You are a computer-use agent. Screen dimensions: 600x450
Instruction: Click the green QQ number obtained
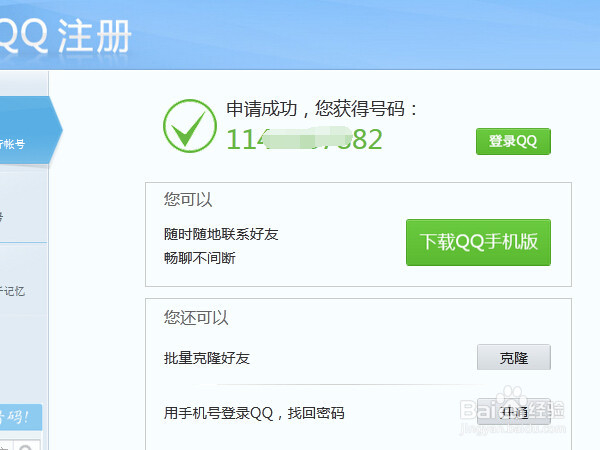(304, 140)
